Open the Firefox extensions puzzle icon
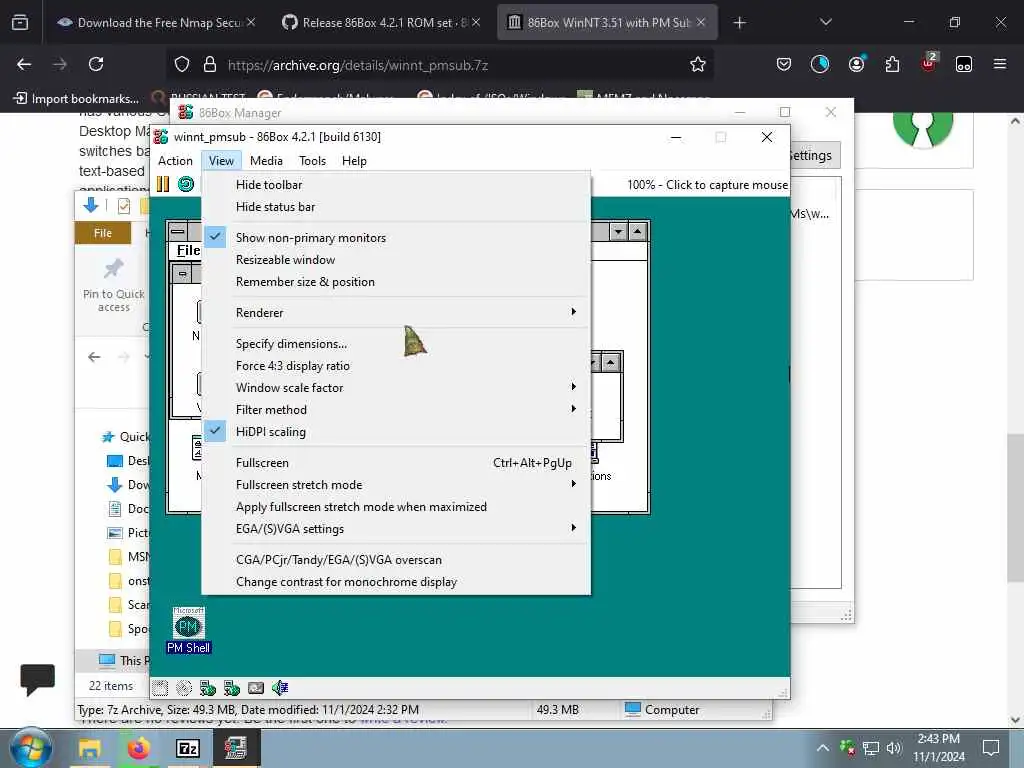The height and width of the screenshot is (768, 1024). [892, 64]
